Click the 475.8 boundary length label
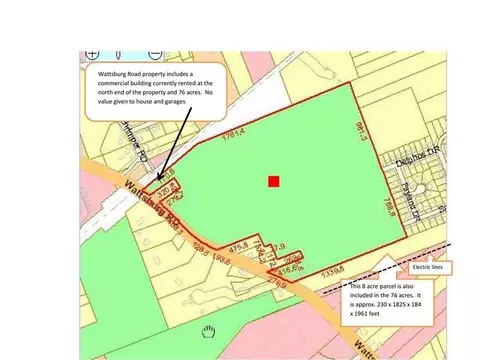This screenshot has height=360, width=480. tap(239, 247)
